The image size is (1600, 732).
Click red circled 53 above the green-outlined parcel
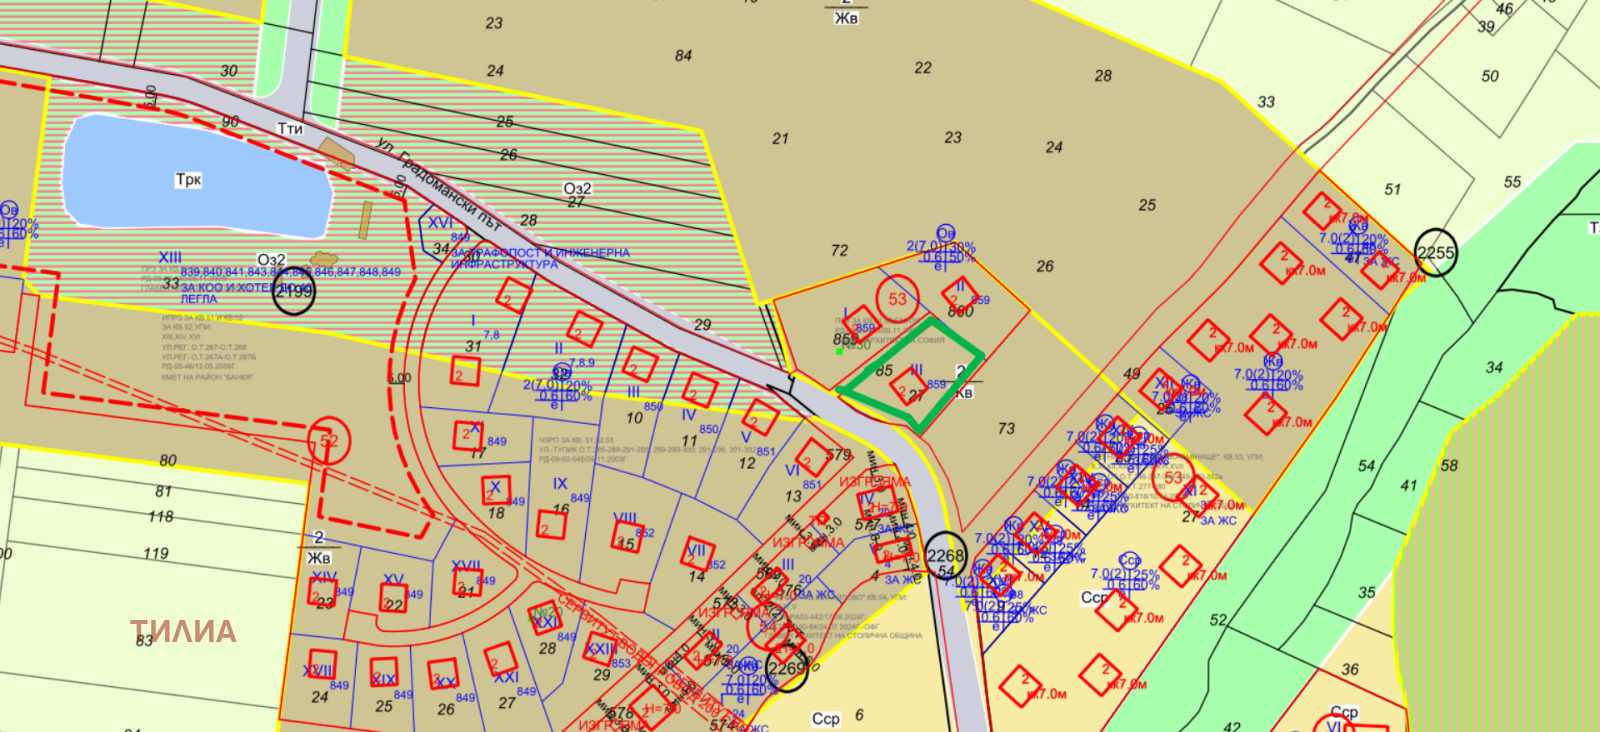897,299
